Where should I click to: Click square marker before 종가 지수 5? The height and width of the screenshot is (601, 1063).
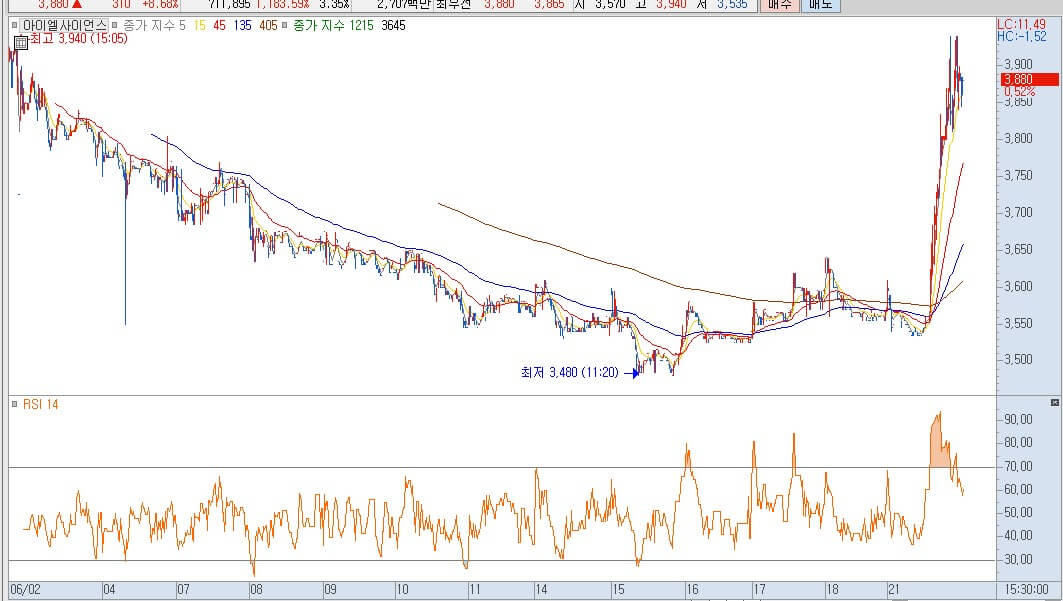point(115,25)
